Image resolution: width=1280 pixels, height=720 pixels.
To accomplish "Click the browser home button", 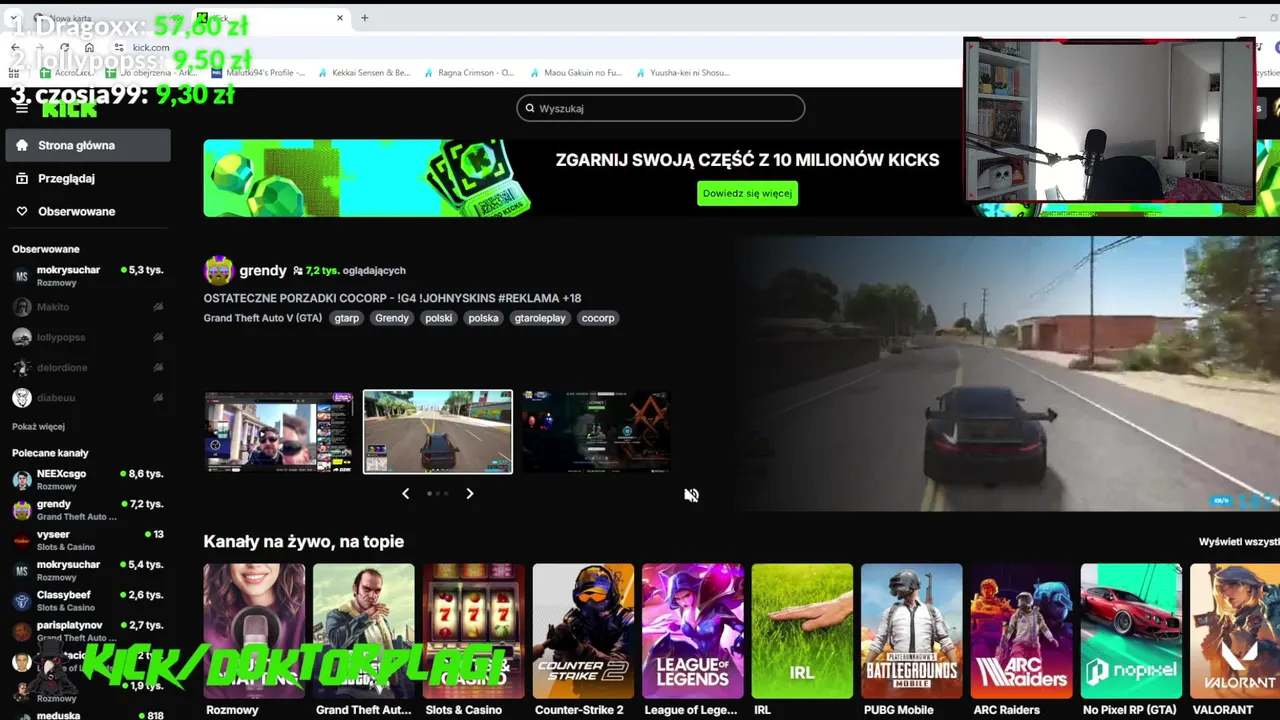I will click(x=89, y=47).
